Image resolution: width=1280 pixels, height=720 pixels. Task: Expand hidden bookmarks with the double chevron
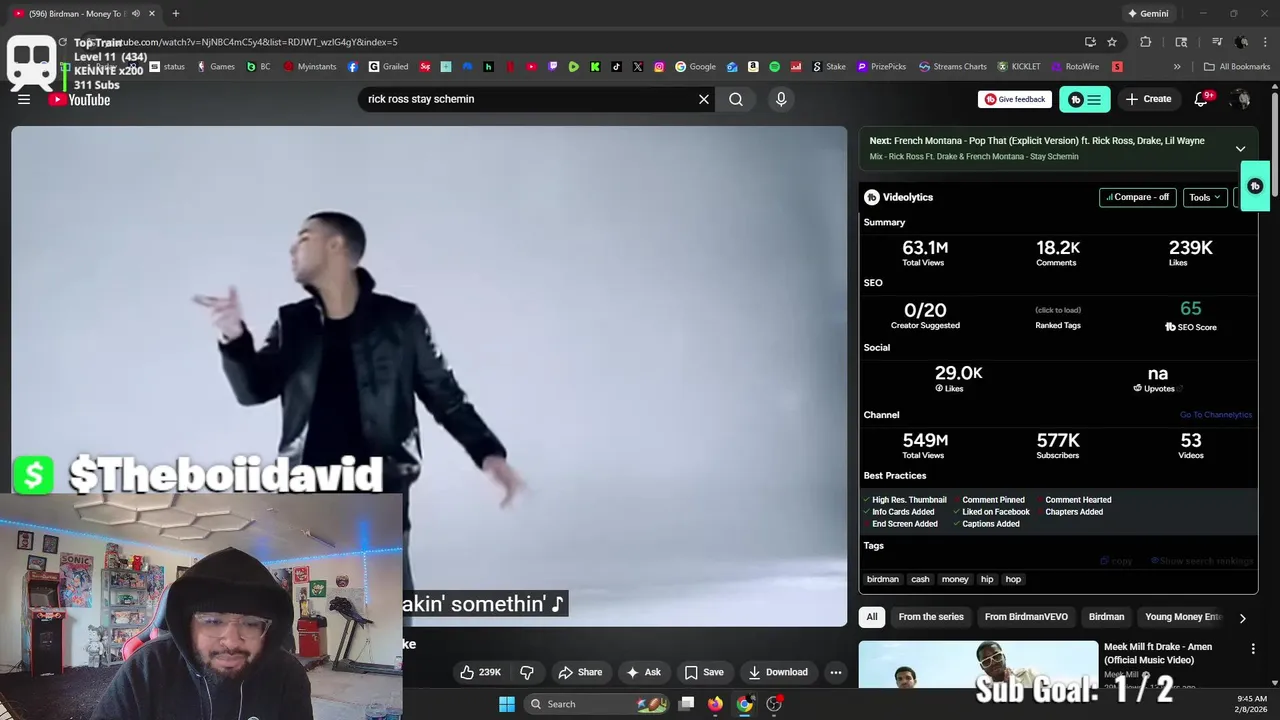[1177, 67]
